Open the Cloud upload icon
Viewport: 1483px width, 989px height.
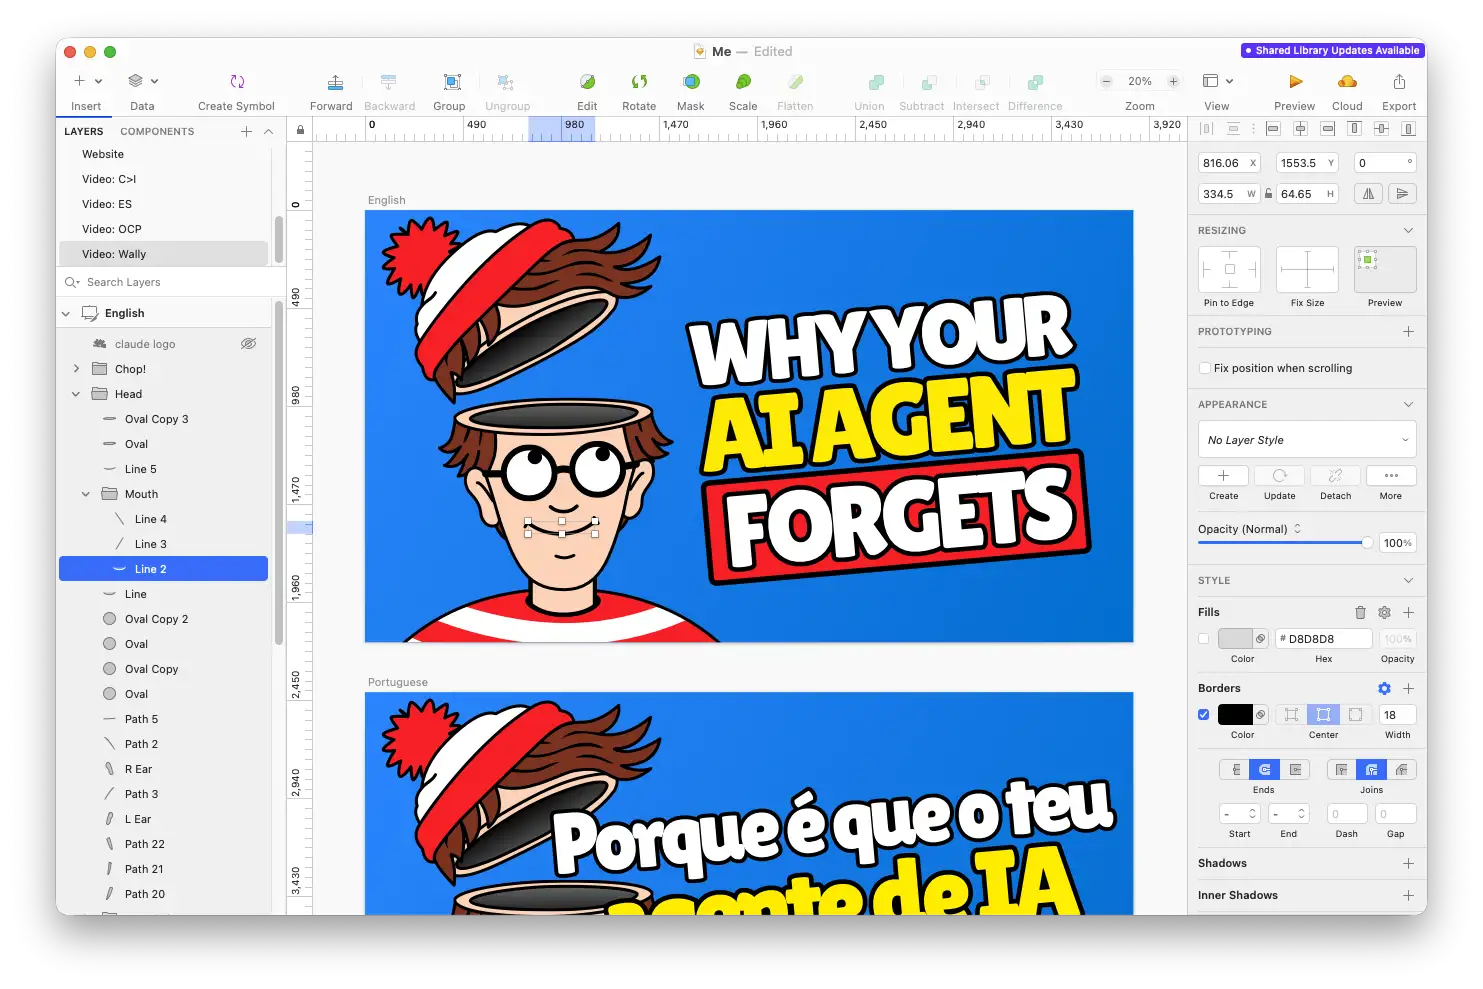(1347, 82)
